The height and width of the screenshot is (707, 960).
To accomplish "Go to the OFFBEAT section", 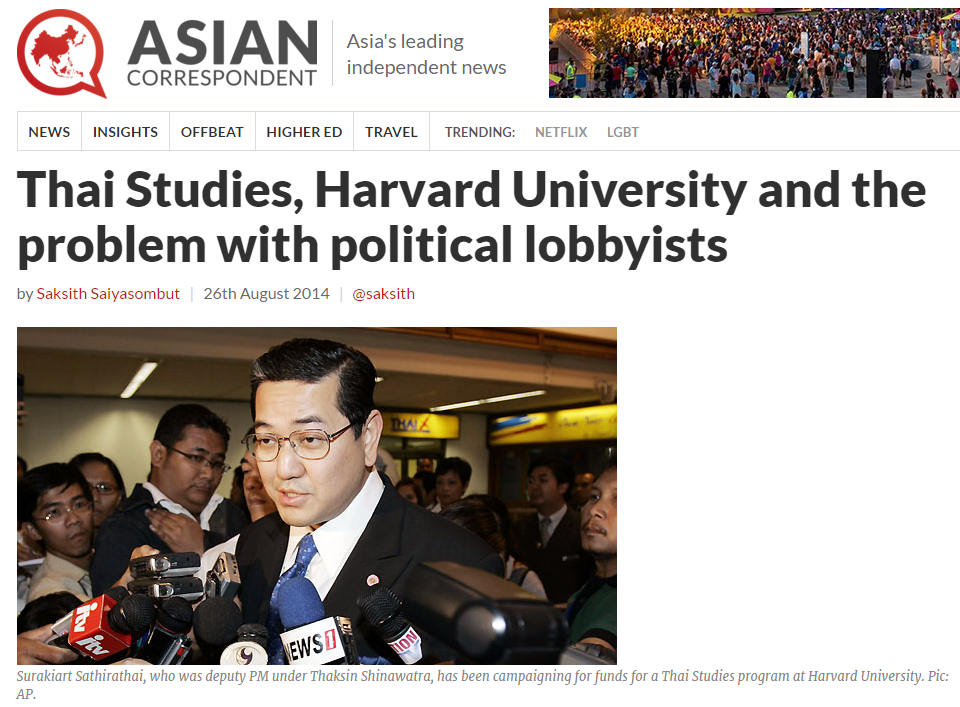I will click(212, 132).
